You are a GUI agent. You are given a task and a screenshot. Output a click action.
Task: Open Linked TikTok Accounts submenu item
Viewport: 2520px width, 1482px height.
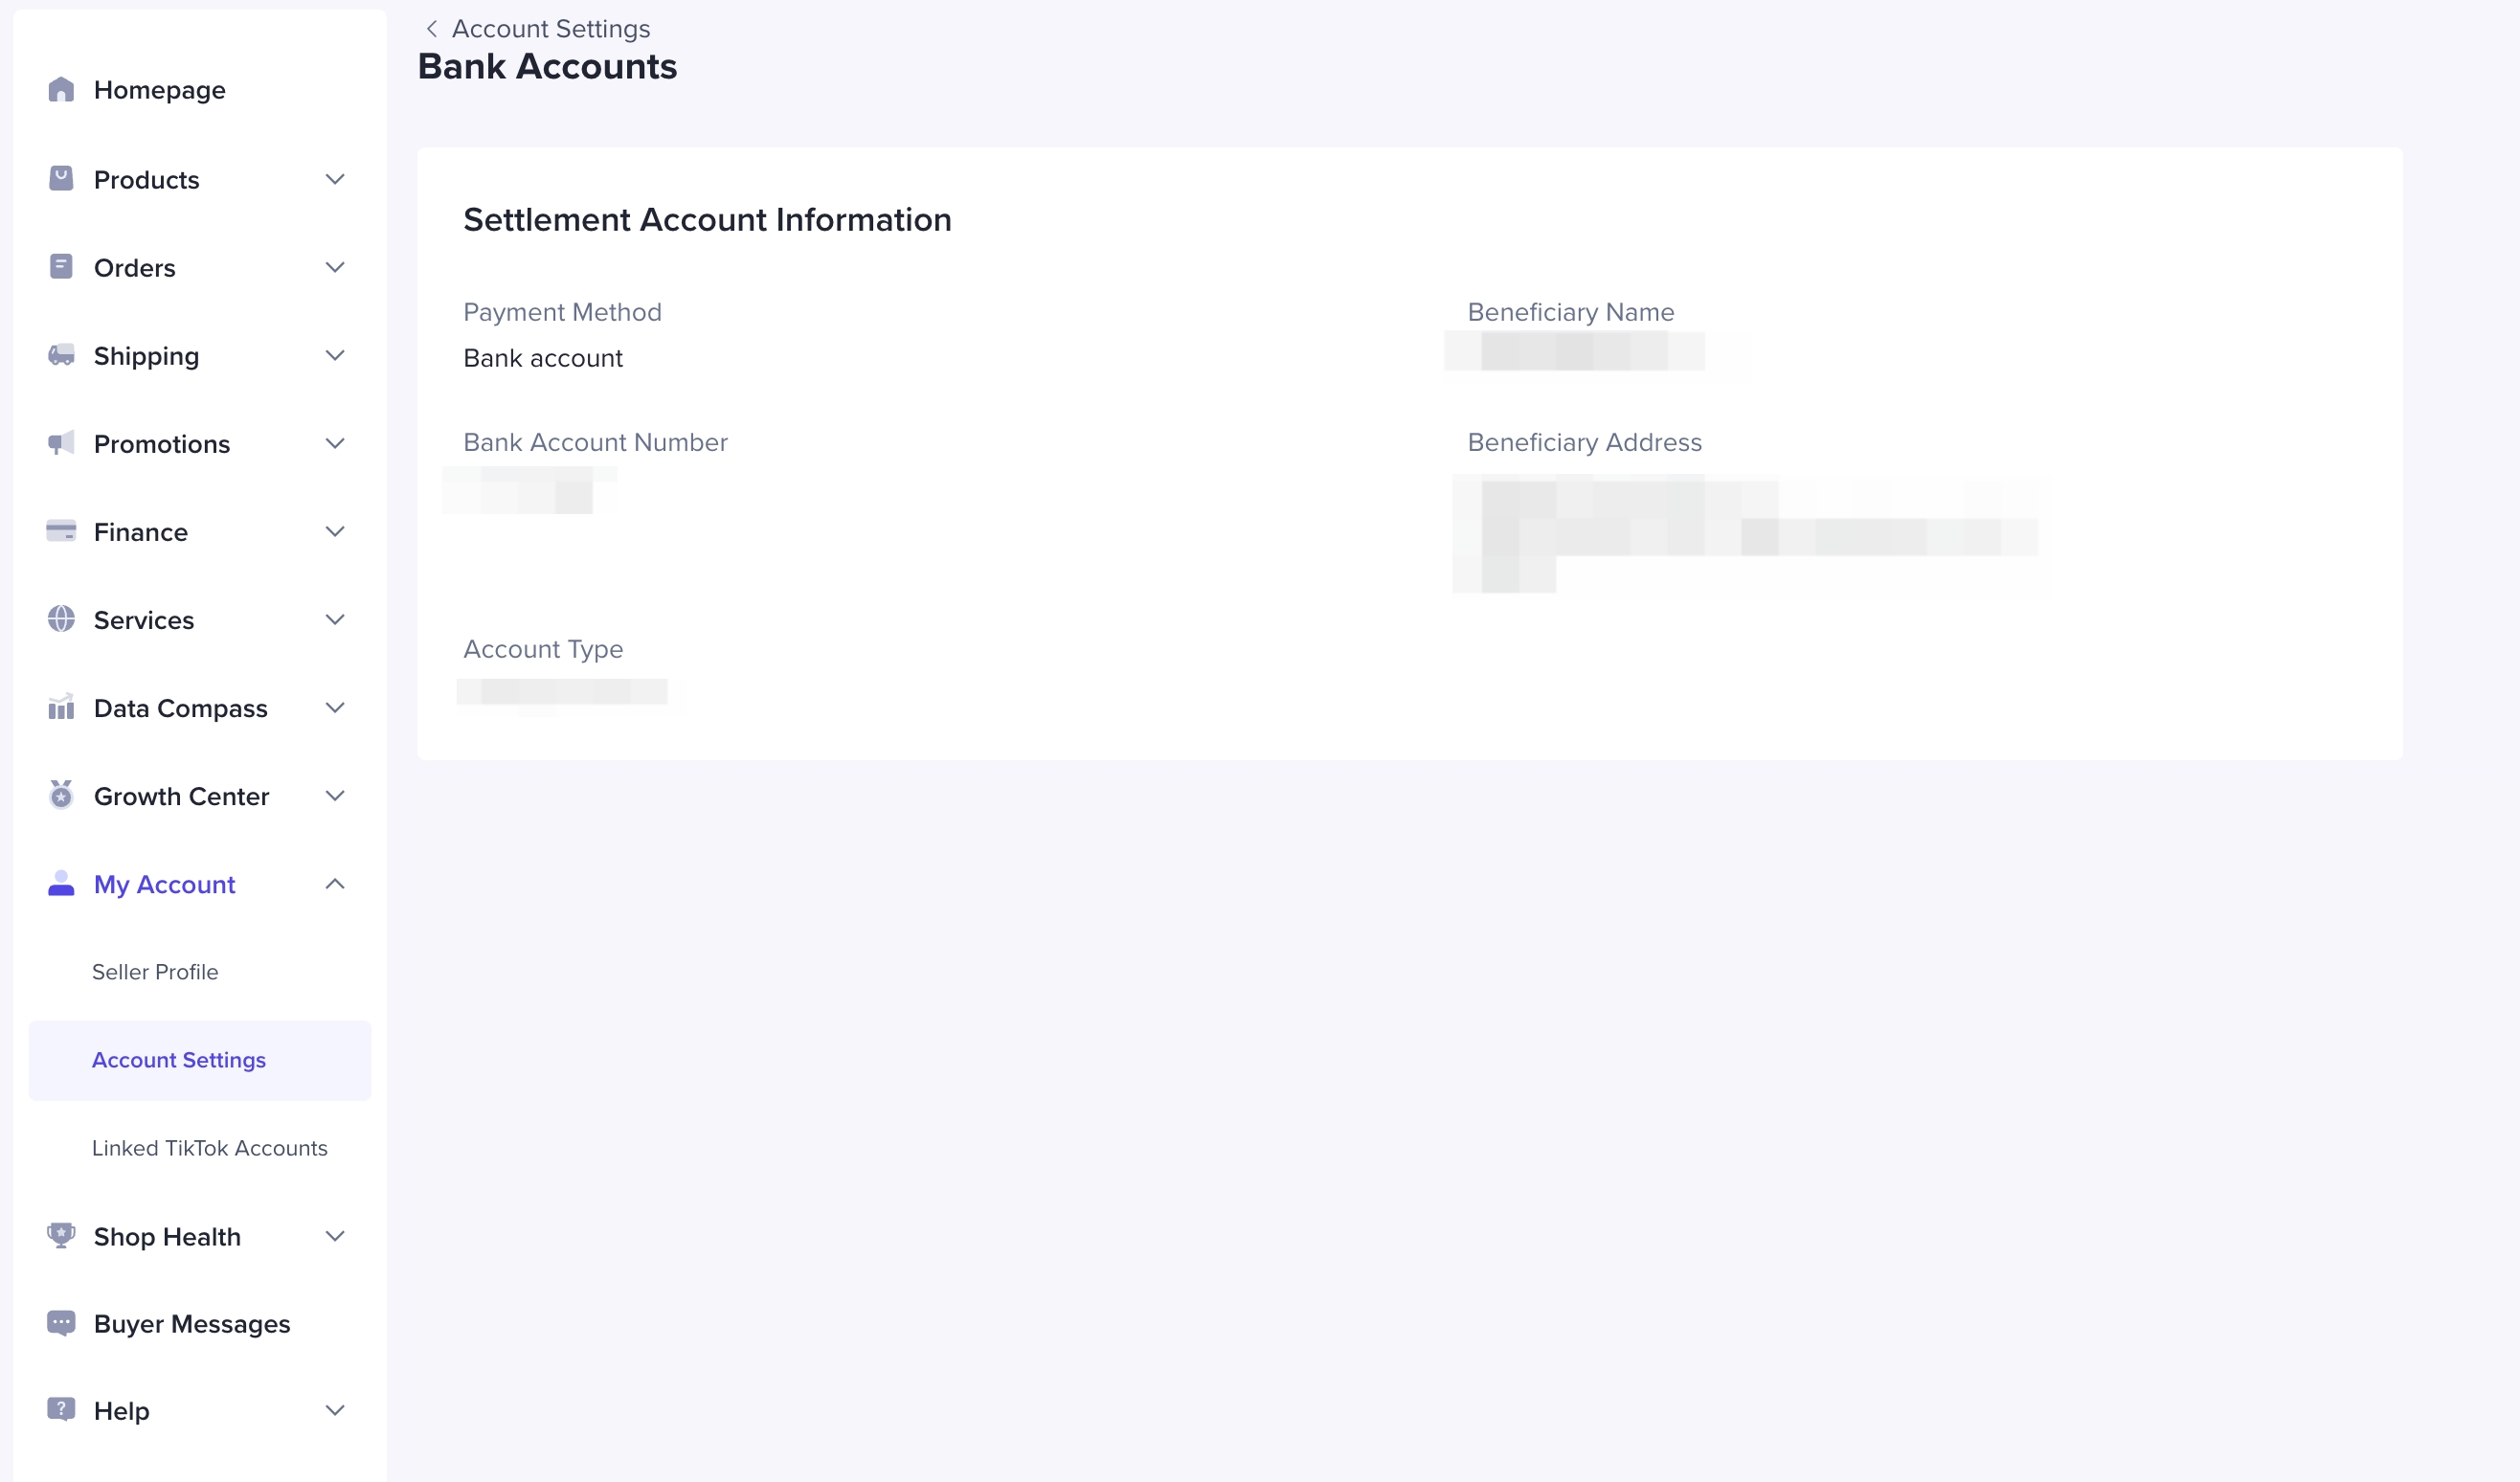[209, 1148]
